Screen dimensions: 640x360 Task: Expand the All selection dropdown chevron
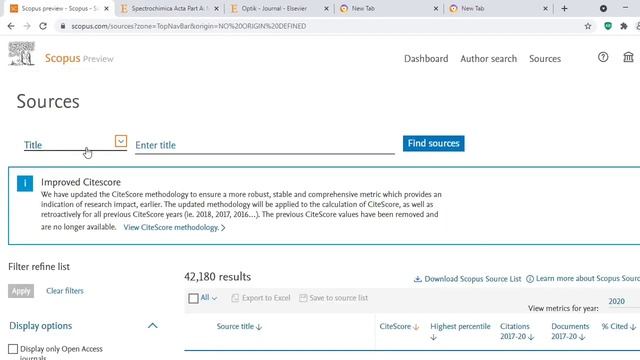tap(214, 298)
